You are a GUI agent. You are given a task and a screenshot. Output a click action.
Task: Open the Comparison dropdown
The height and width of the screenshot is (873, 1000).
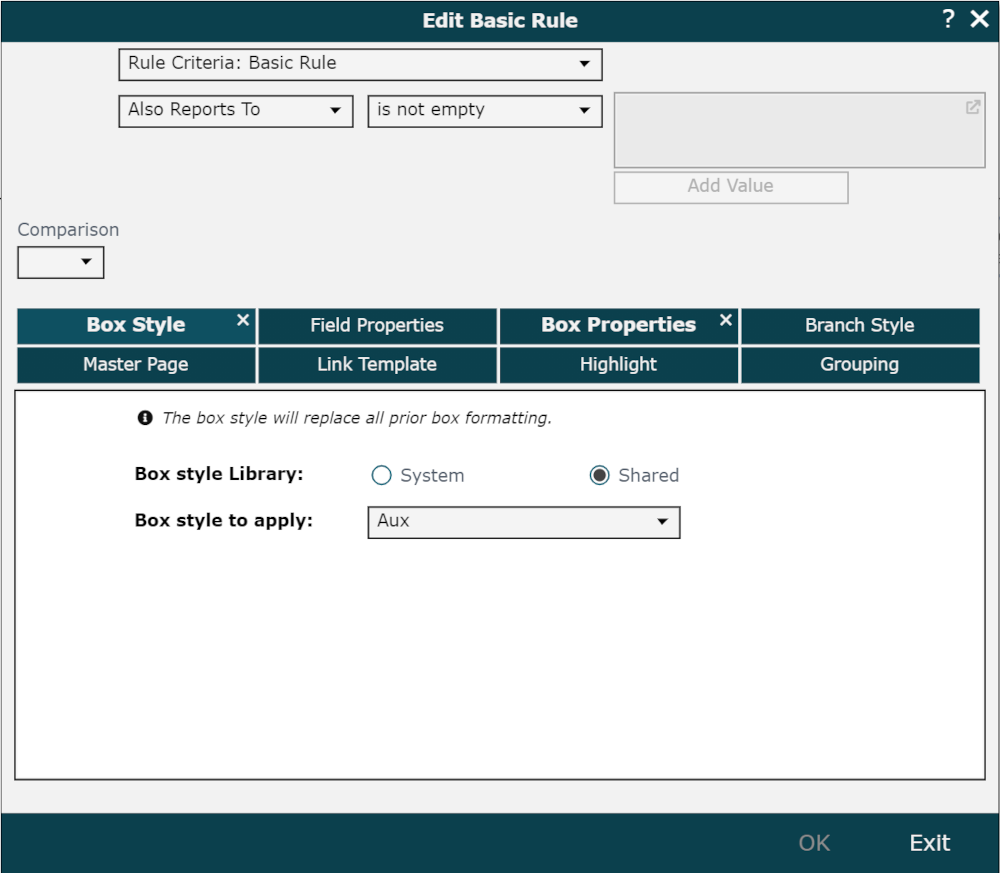point(61,262)
